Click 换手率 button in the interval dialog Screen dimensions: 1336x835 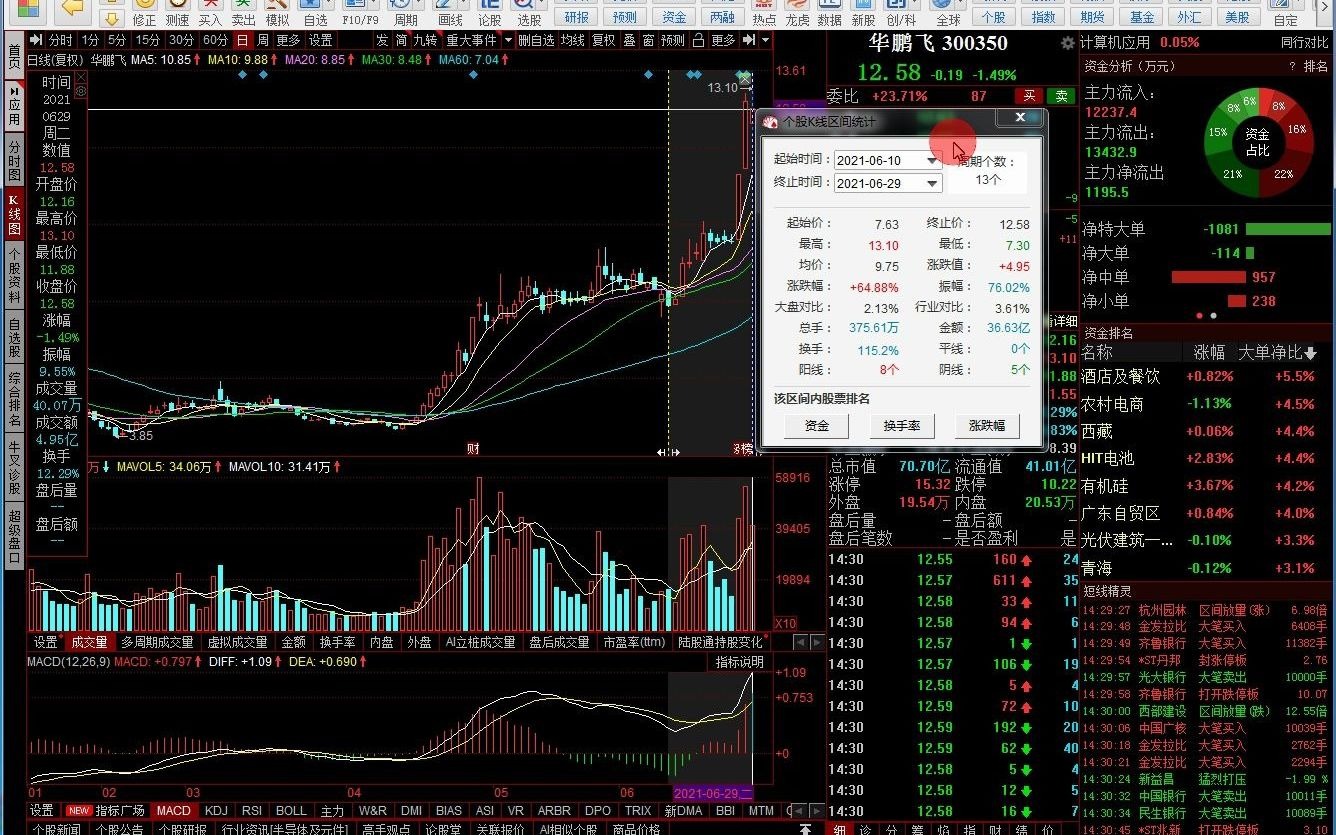click(x=902, y=426)
